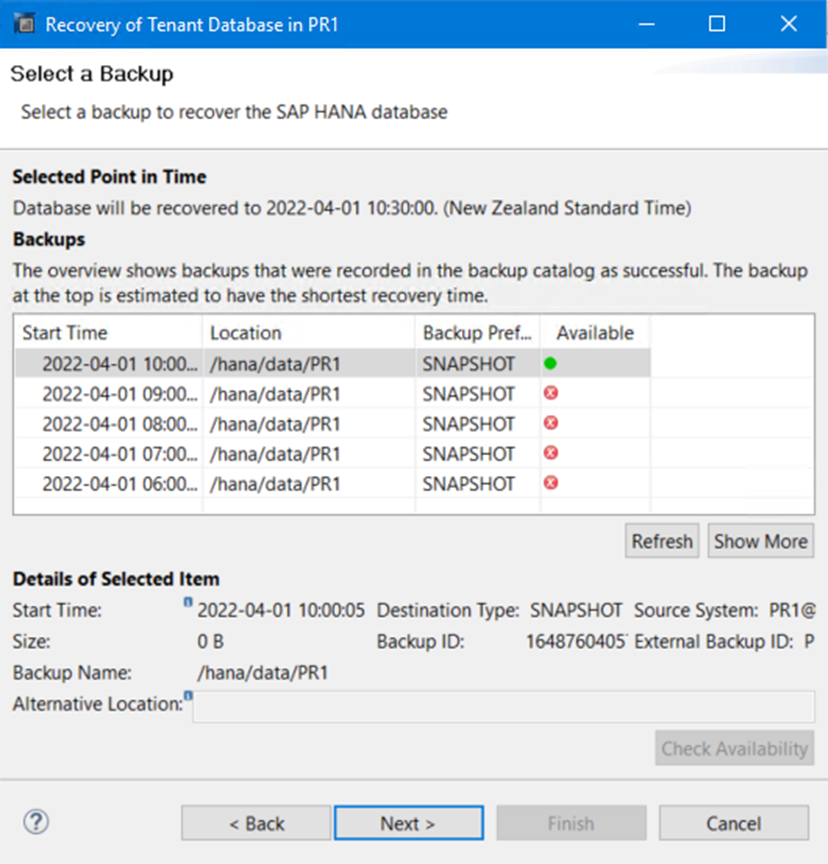Select the 2022-04-01 10:00 backup row

pyautogui.click(x=333, y=364)
